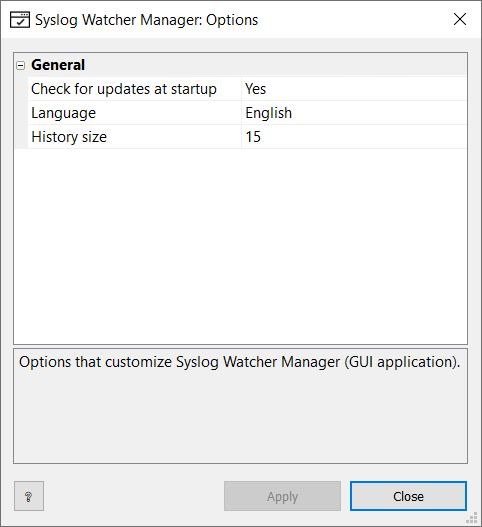Select the Language property row
Viewport: 482px width, 527px height.
click(x=247, y=113)
